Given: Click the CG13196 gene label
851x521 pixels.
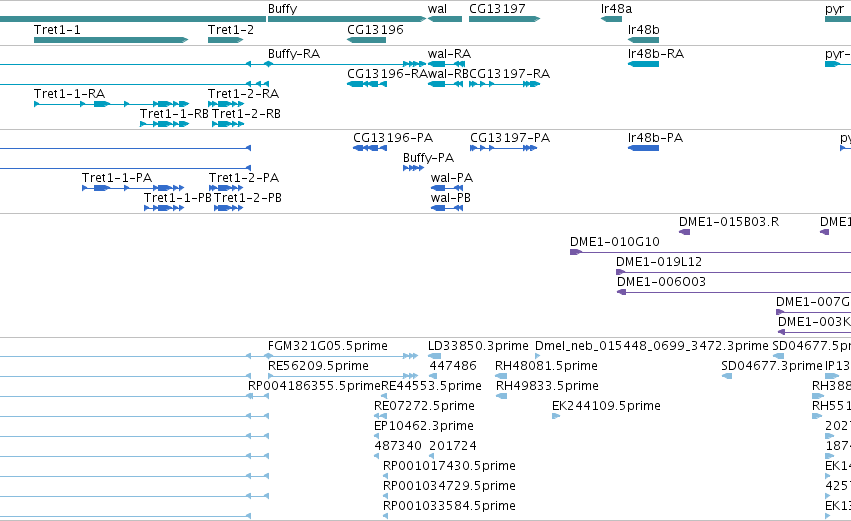Looking at the screenshot, I should point(375,30).
